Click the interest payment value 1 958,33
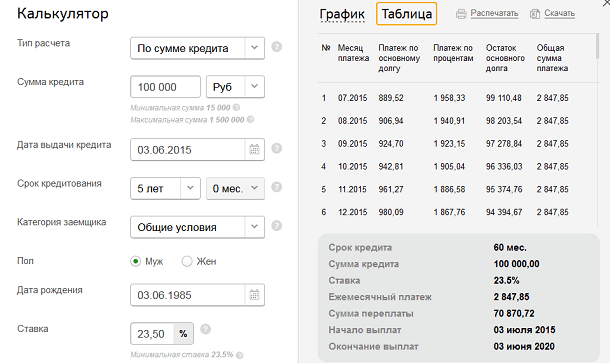The image size is (610, 363). (449, 98)
